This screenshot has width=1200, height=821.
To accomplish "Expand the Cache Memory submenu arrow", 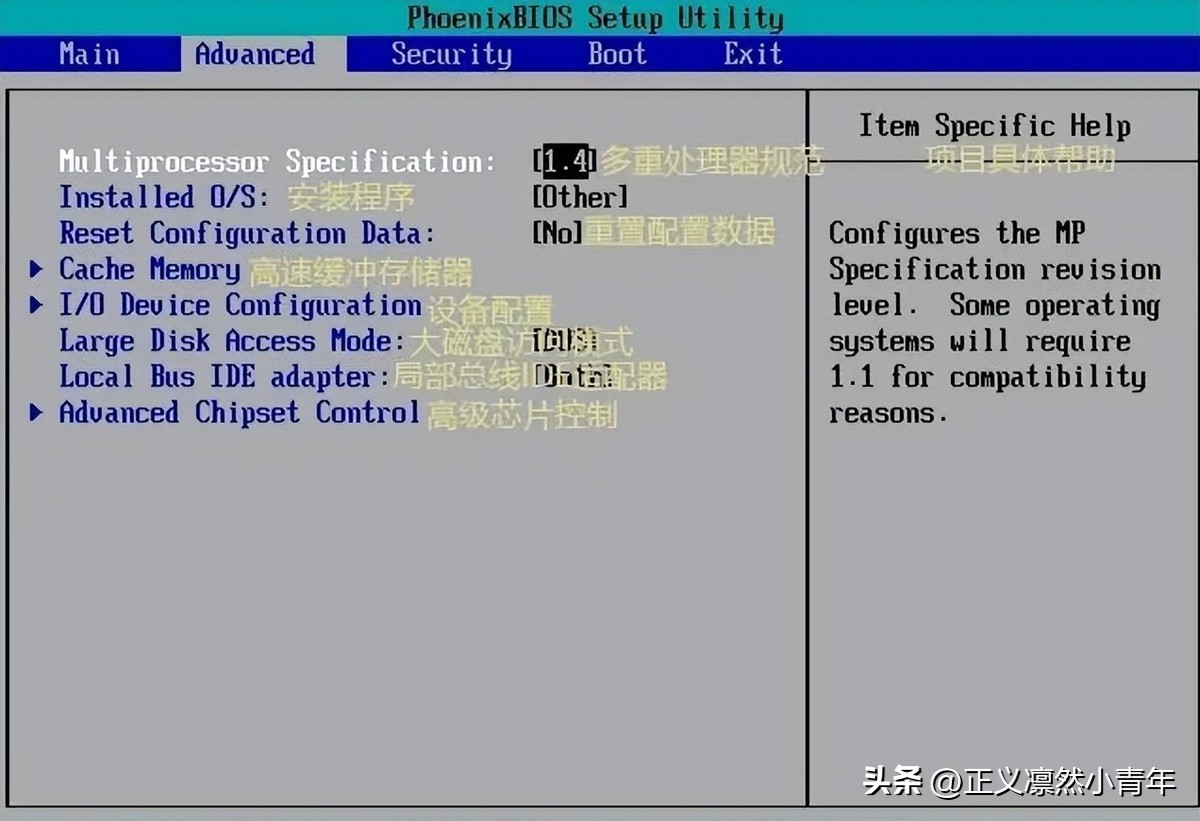I will point(37,269).
